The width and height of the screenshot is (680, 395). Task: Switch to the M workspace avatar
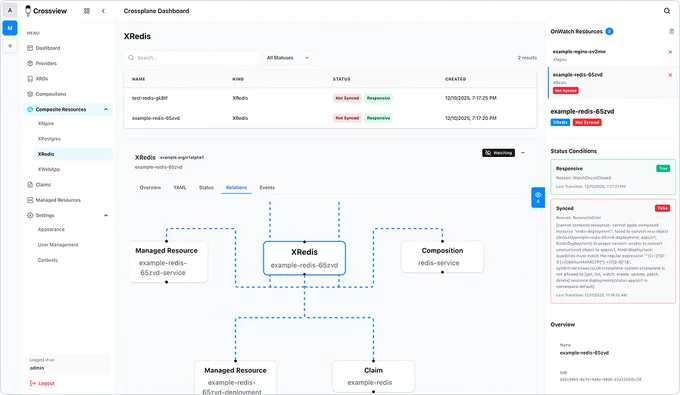[x=10, y=28]
